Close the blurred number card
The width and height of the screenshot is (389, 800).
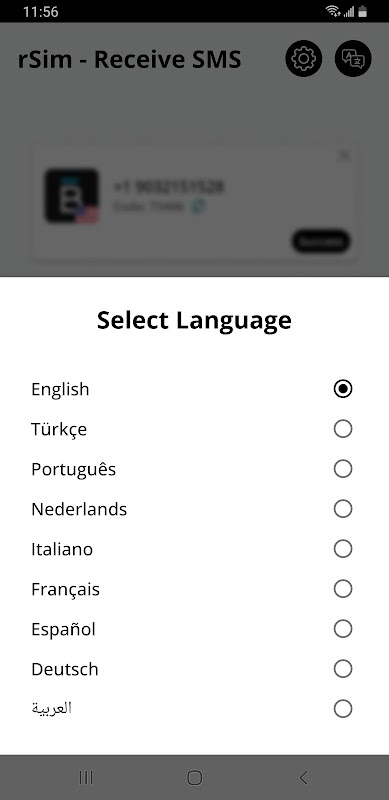[345, 155]
